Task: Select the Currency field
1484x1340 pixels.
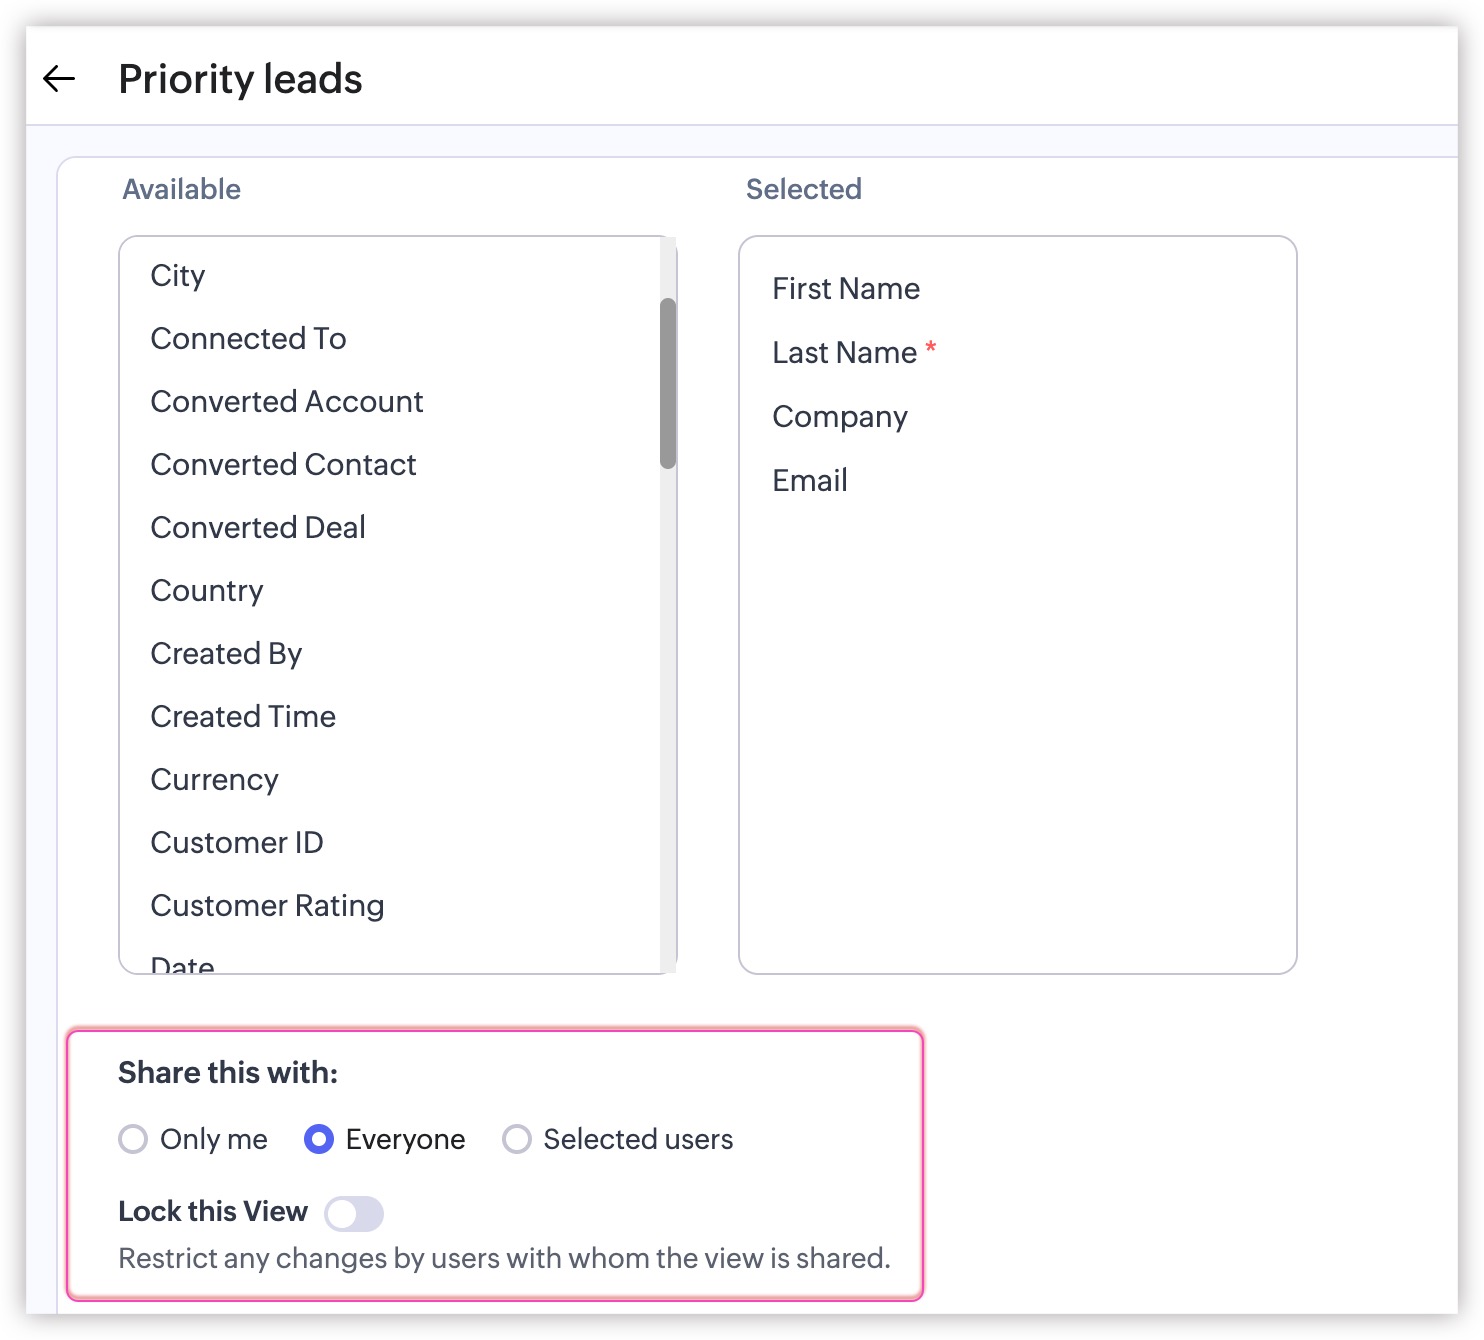Action: click(x=214, y=780)
